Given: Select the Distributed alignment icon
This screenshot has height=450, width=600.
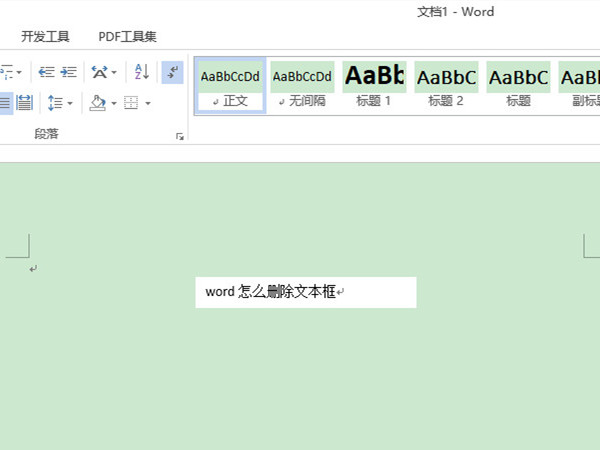Looking at the screenshot, I should click(x=25, y=102).
